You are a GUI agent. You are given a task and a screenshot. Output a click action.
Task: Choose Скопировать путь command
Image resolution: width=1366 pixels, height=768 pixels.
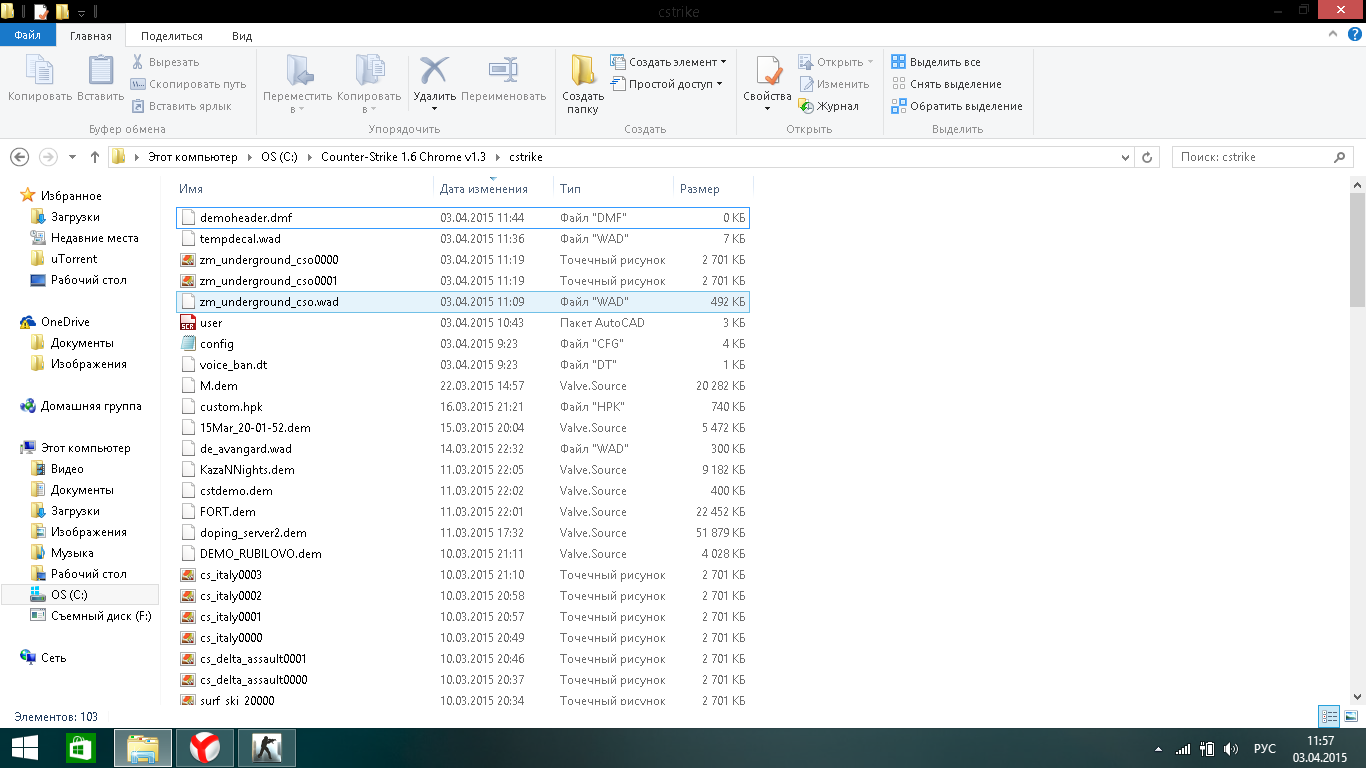click(x=188, y=84)
